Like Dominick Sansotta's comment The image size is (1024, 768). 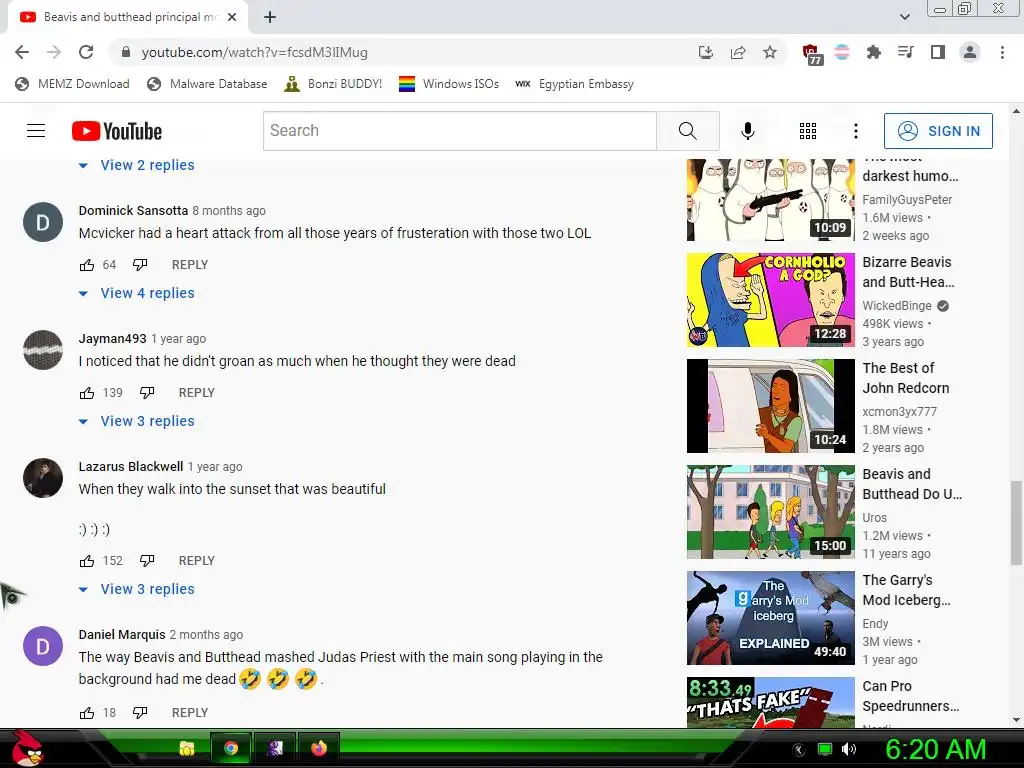[87, 264]
